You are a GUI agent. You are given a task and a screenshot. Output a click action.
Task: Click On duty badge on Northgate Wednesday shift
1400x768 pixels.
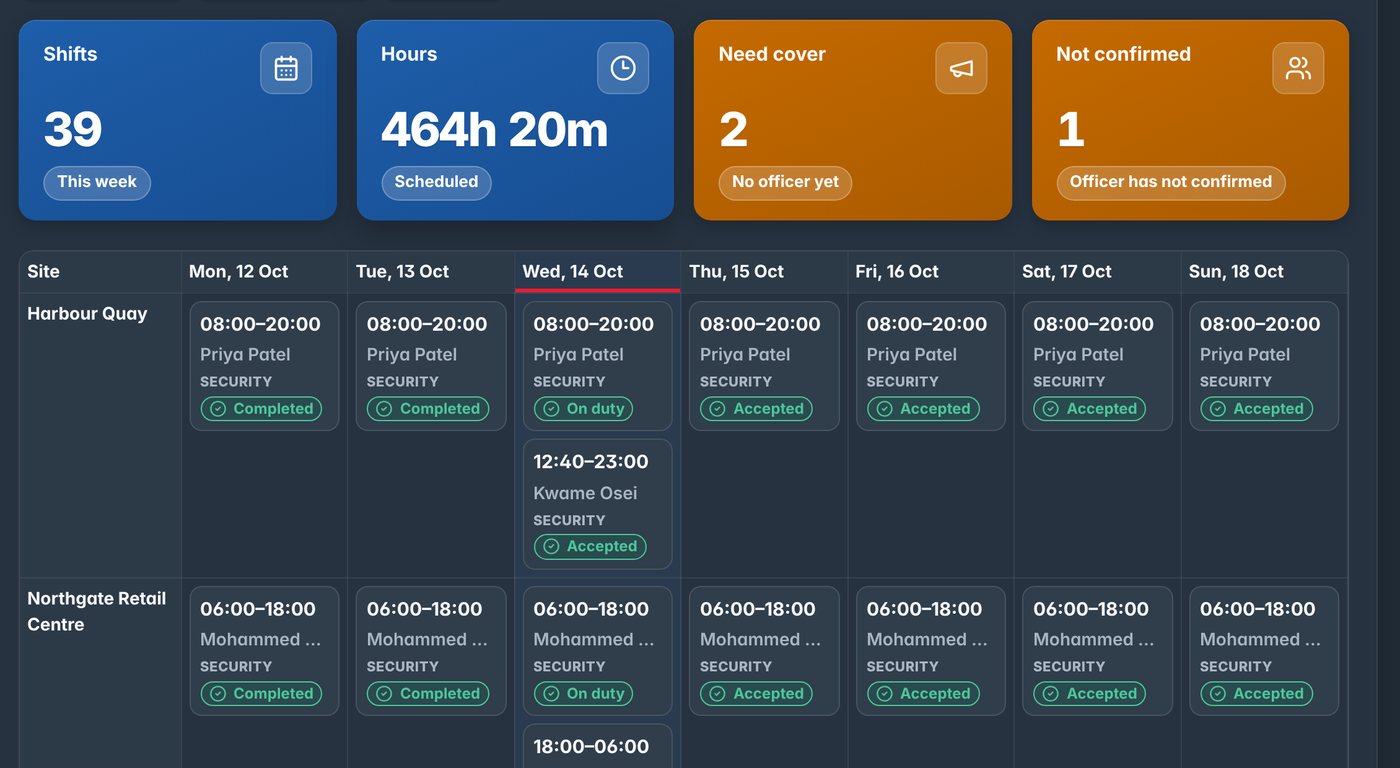point(583,694)
